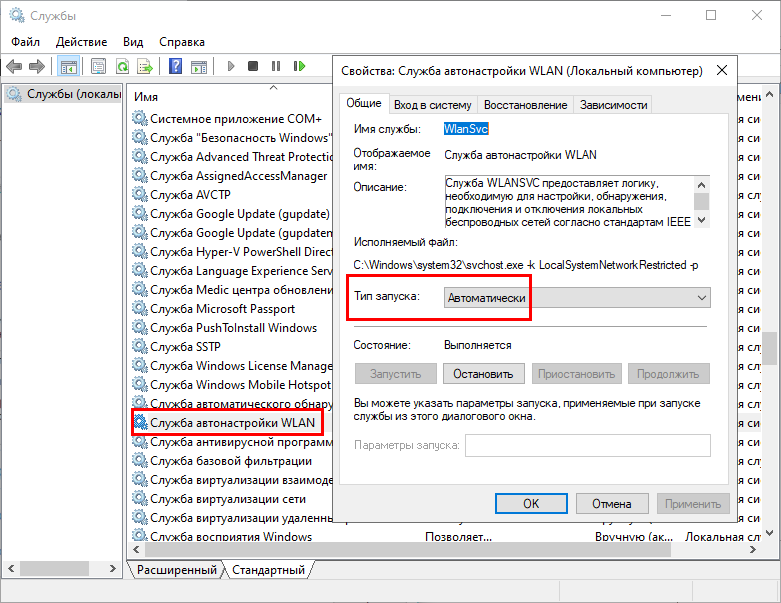This screenshot has width=781, height=603.
Task: Click the gear icon beside Служба SSTP
Action: pyautogui.click(x=140, y=346)
